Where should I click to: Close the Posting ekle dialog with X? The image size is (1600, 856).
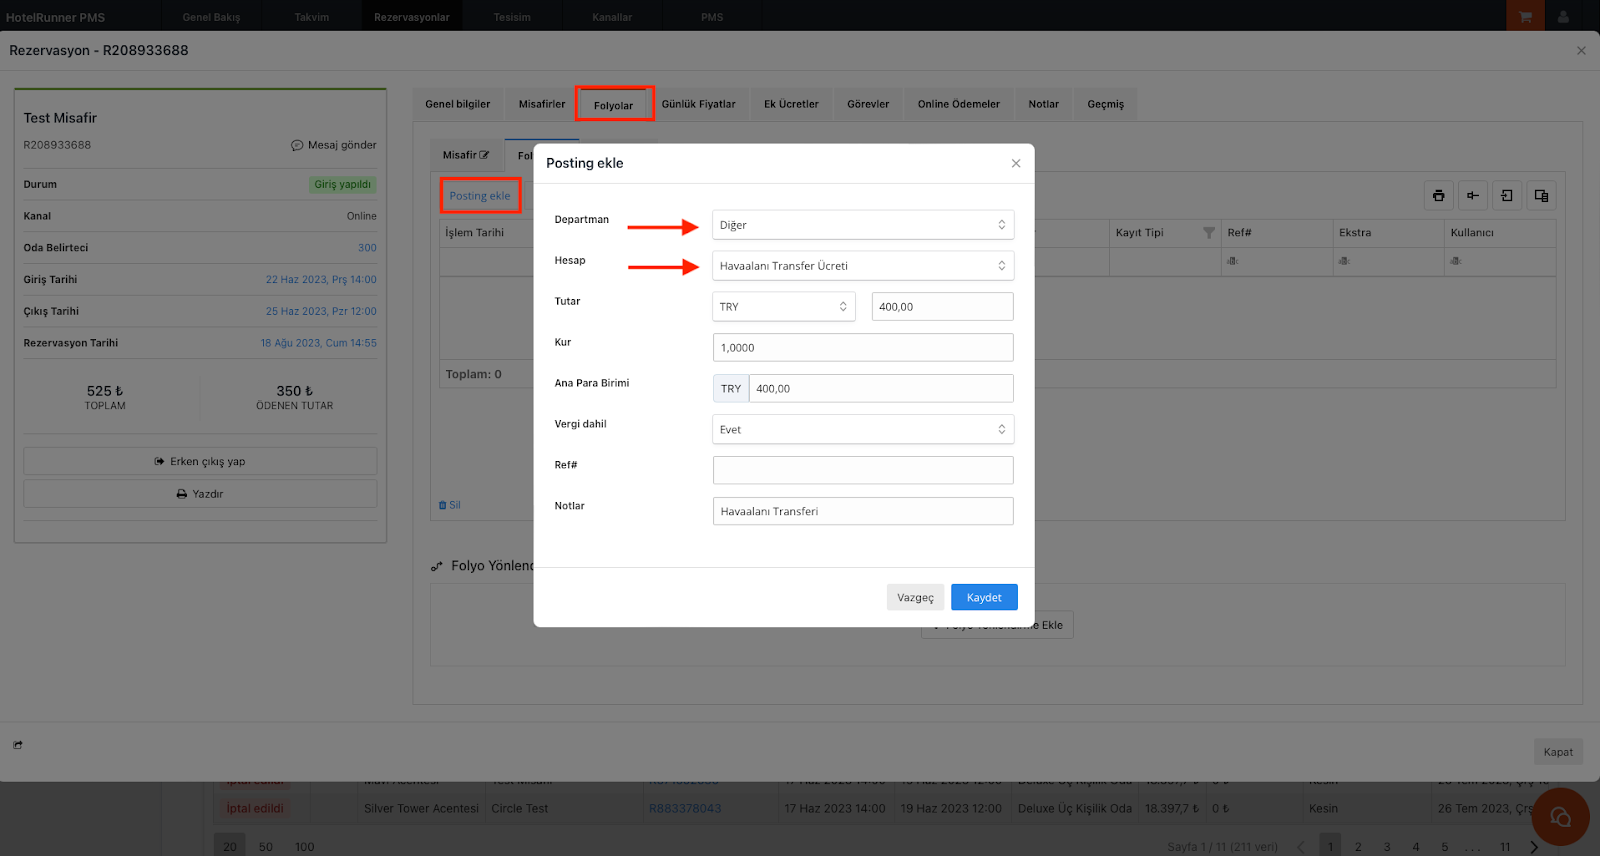[1016, 163]
